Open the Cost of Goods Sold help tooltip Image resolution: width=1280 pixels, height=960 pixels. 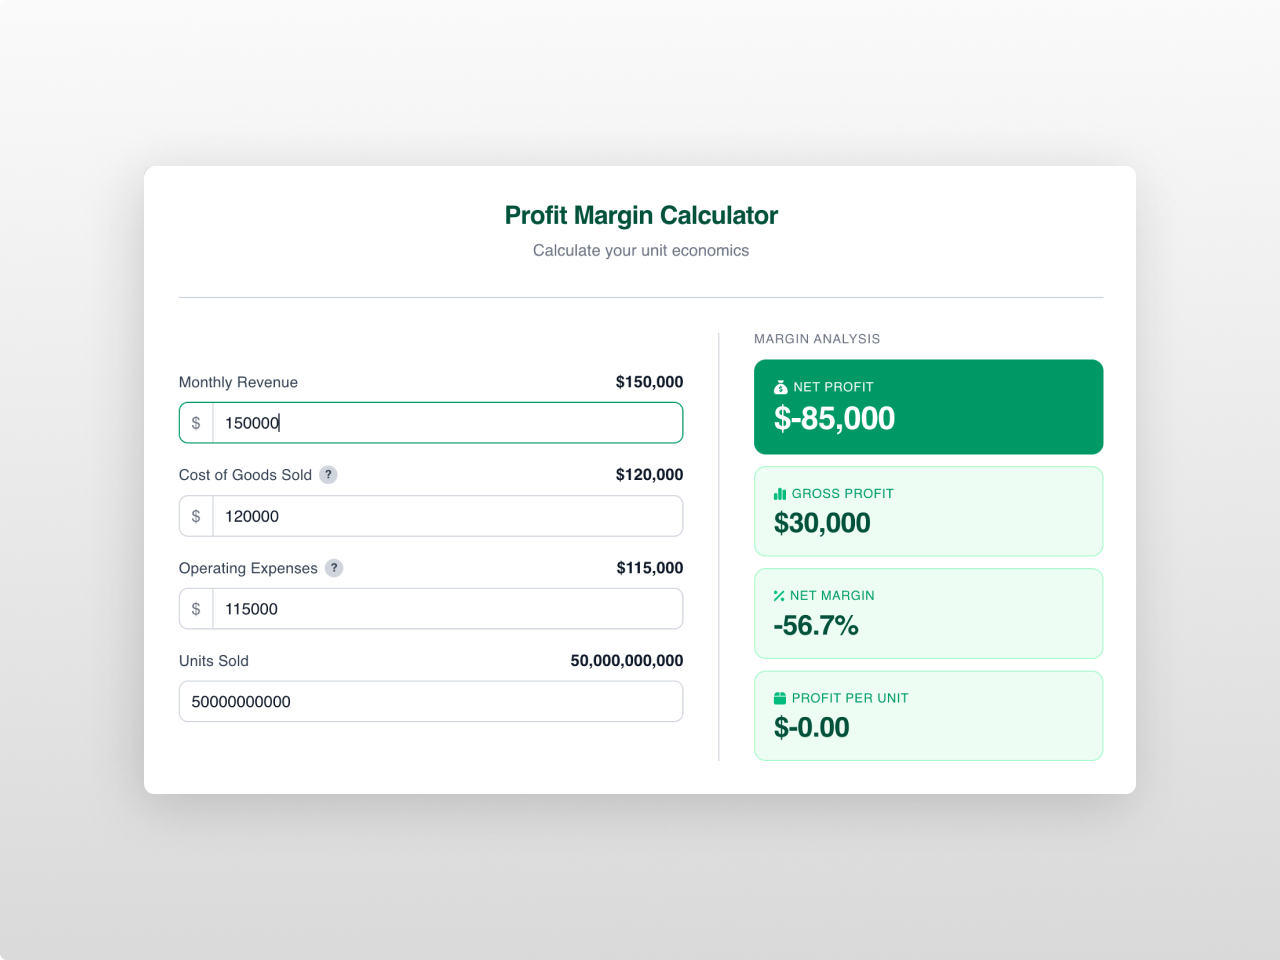[x=328, y=475]
